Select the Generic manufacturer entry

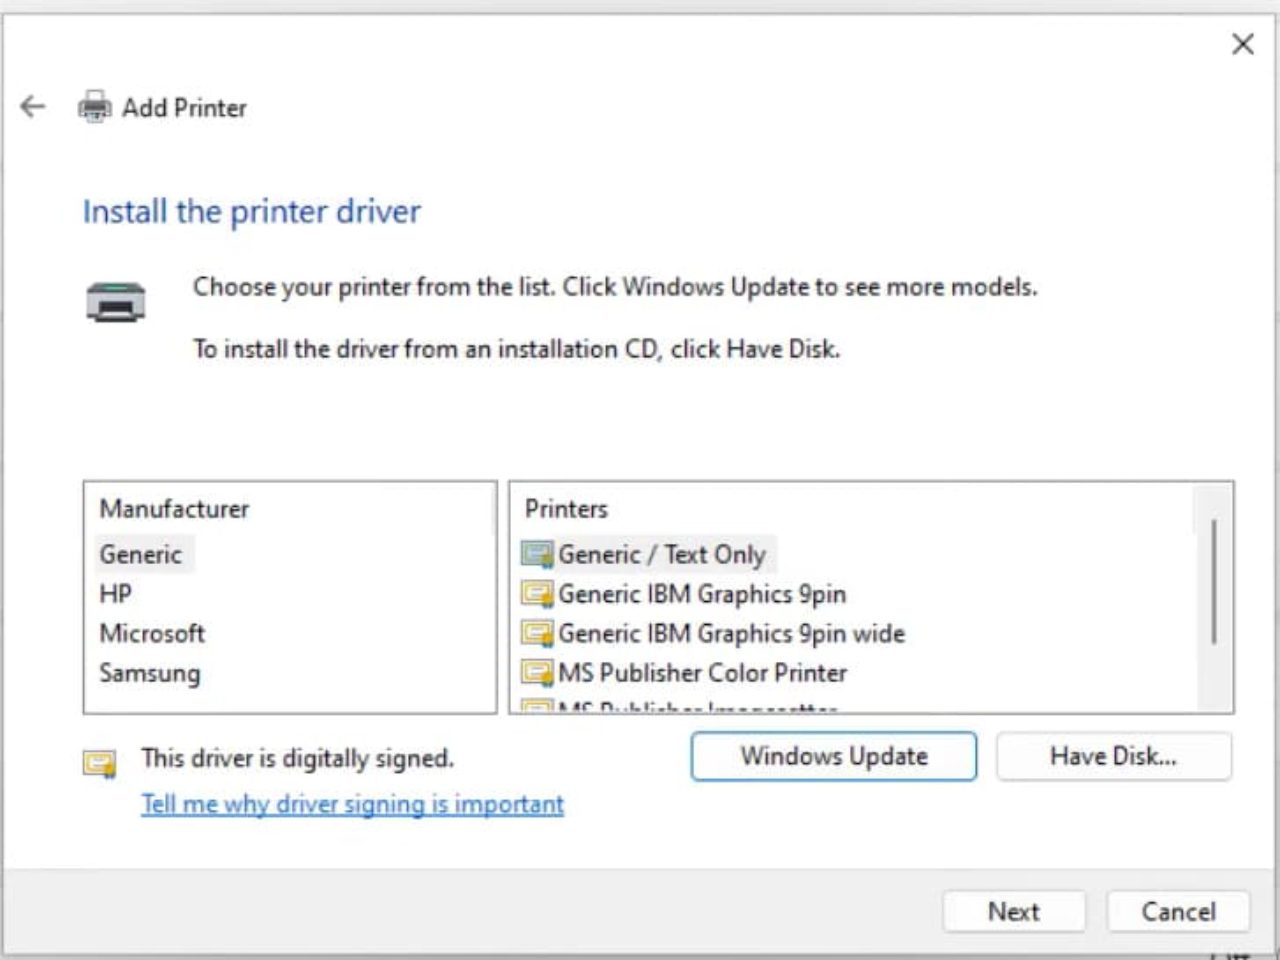pos(141,554)
